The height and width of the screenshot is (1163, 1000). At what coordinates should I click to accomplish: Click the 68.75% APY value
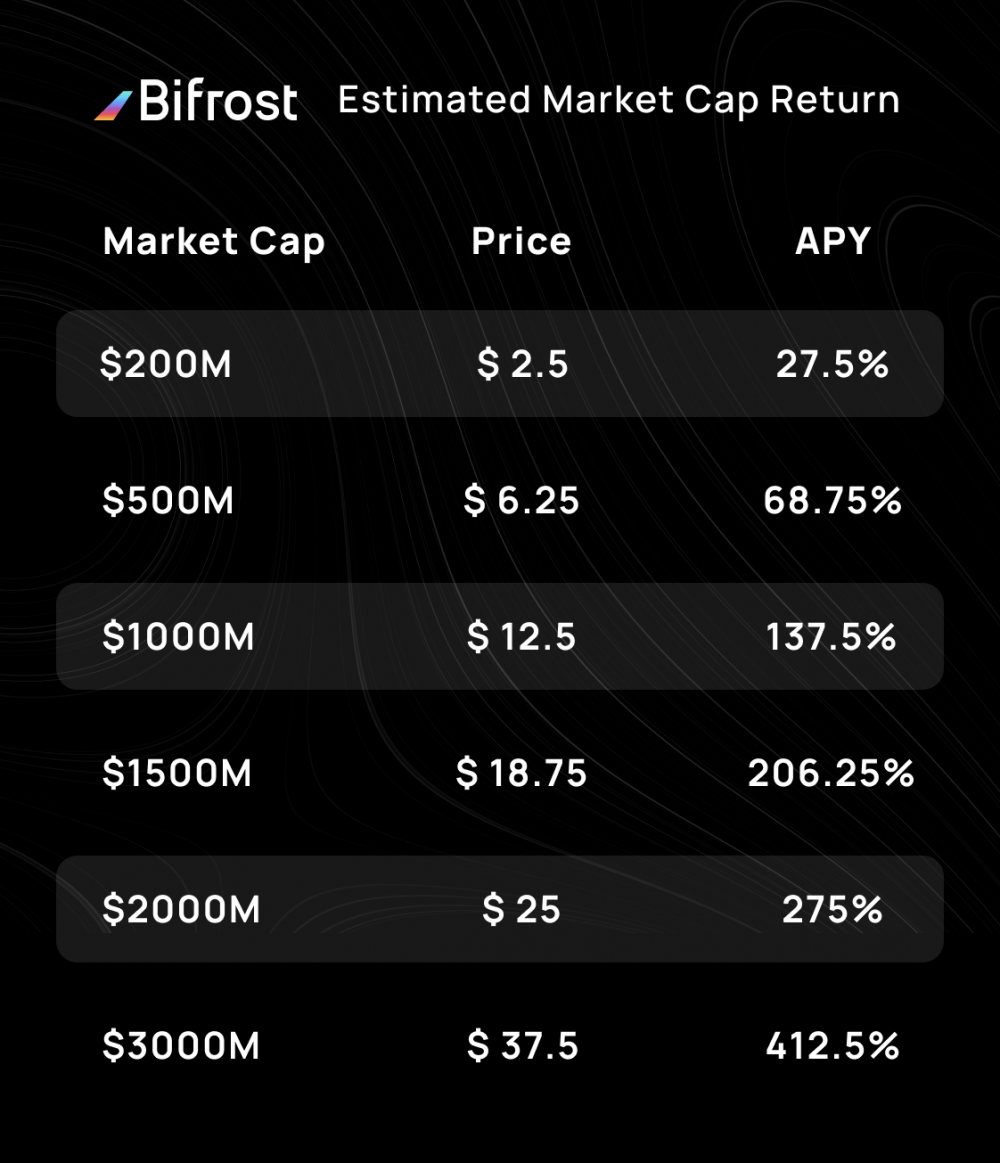[832, 501]
